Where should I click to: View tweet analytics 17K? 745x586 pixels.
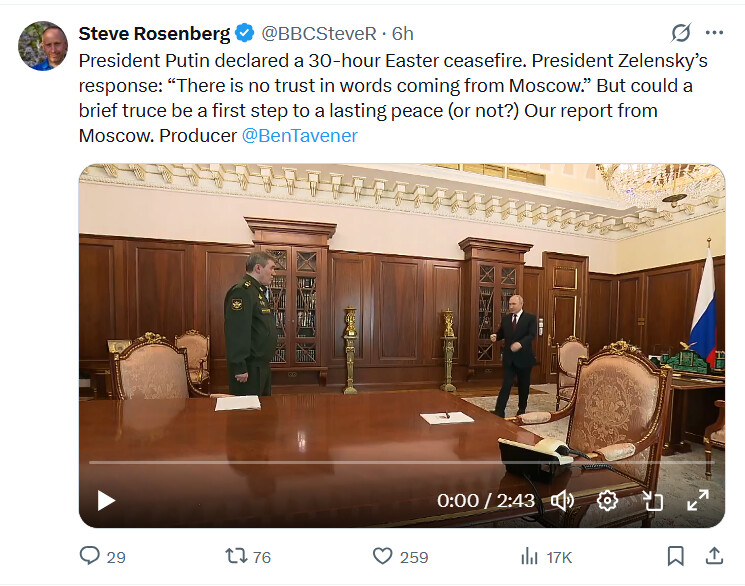546,557
